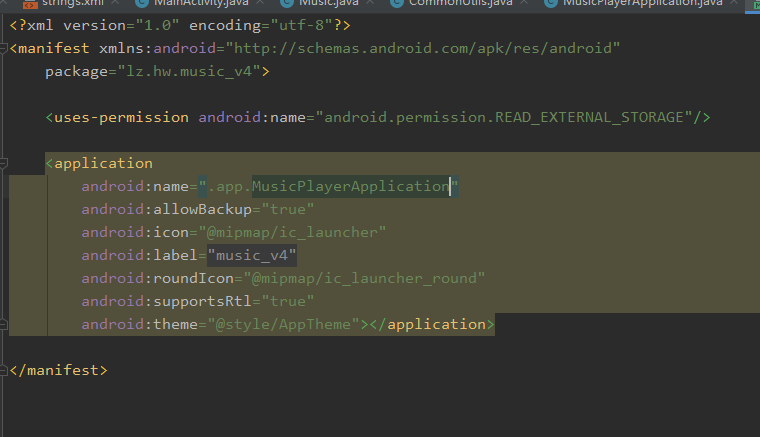Collapse the opening application tag fold marker
This screenshot has width=760, height=437.
point(3,163)
